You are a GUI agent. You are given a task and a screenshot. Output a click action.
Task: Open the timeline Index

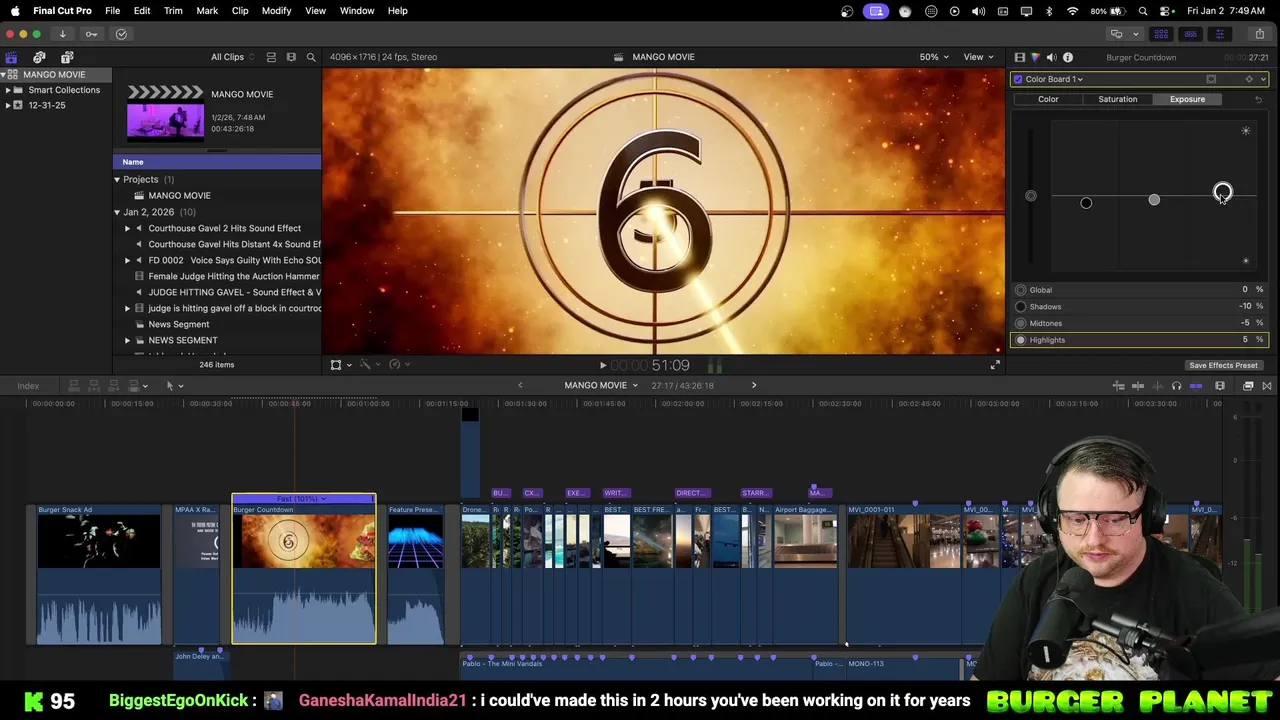(x=28, y=386)
